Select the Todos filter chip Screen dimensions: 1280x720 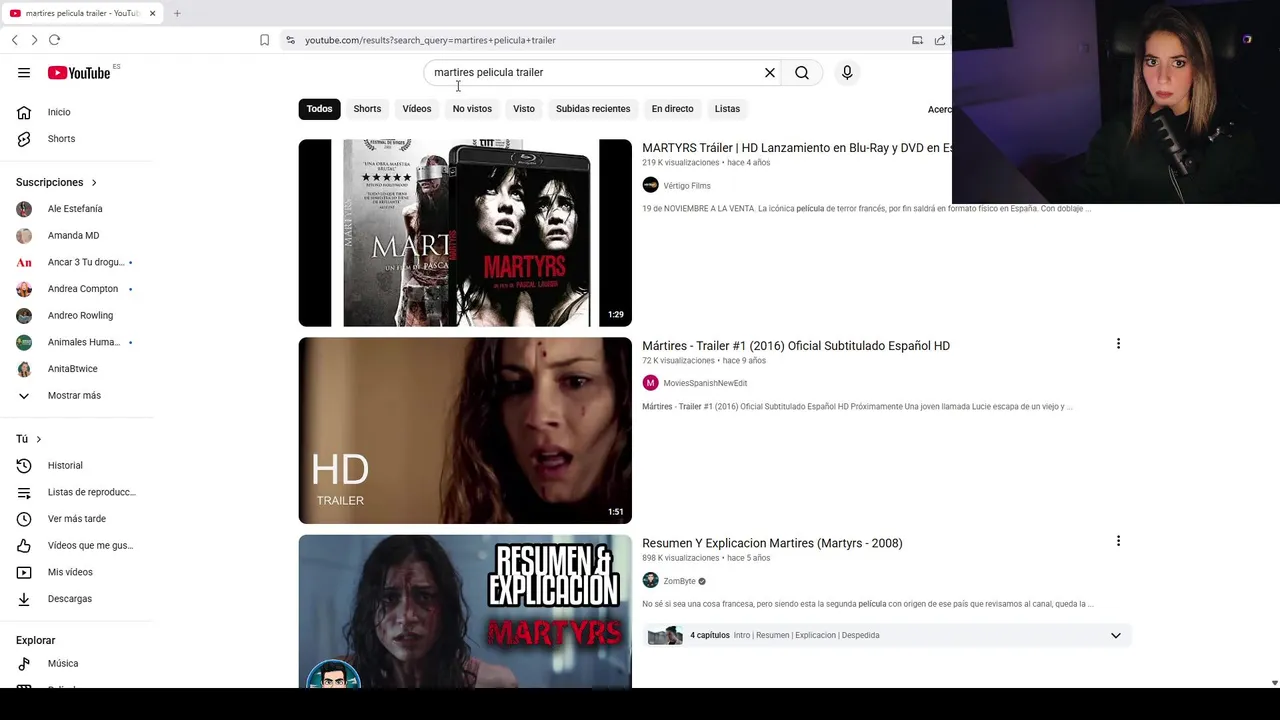pos(319,109)
